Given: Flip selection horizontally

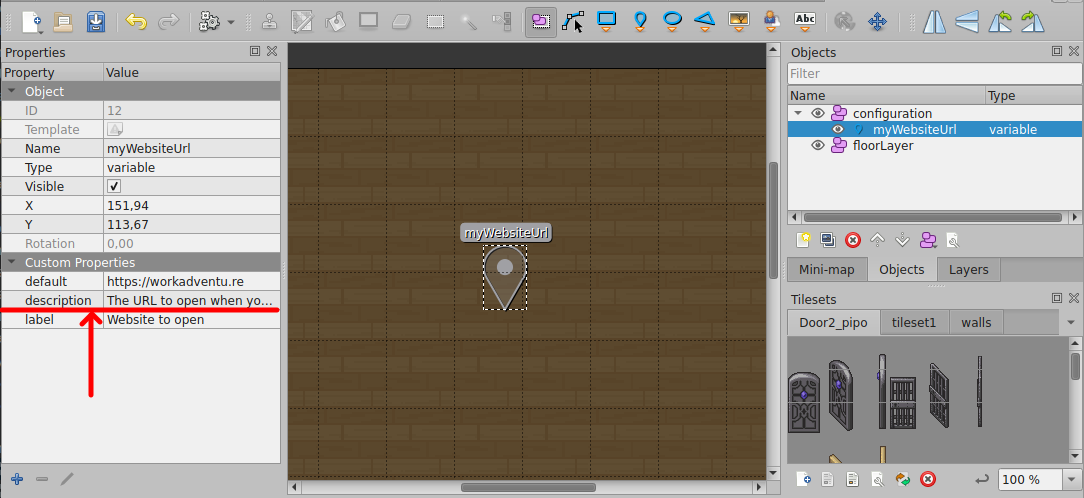Looking at the screenshot, I should point(933,20).
